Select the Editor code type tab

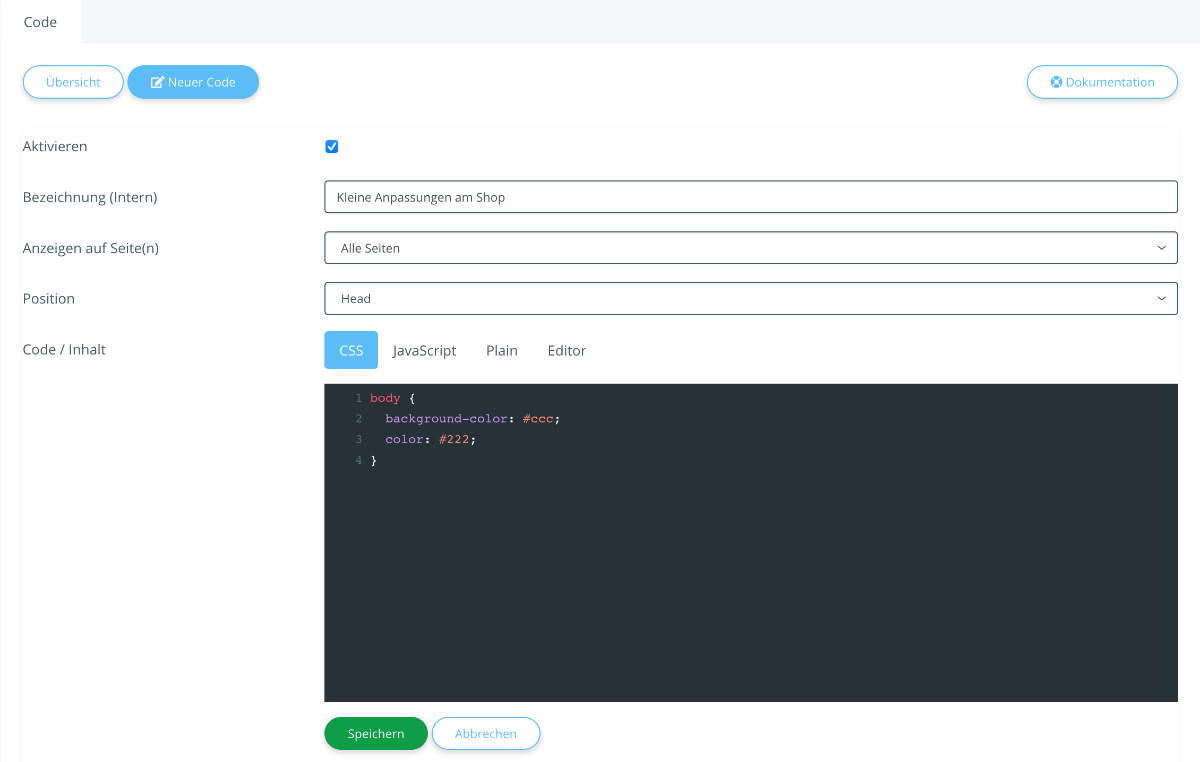(x=567, y=350)
